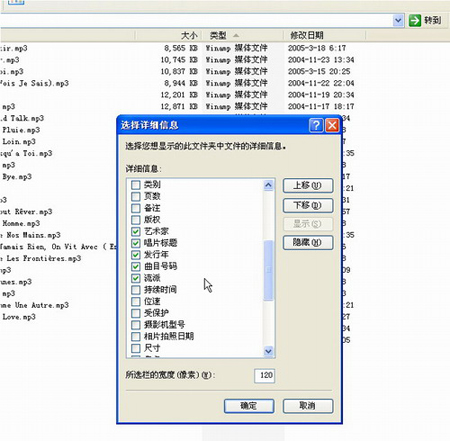Image resolution: width=450 pixels, height=441 pixels.
Task: Select the file ending in Rêver.mp3
Action: pos(26,212)
